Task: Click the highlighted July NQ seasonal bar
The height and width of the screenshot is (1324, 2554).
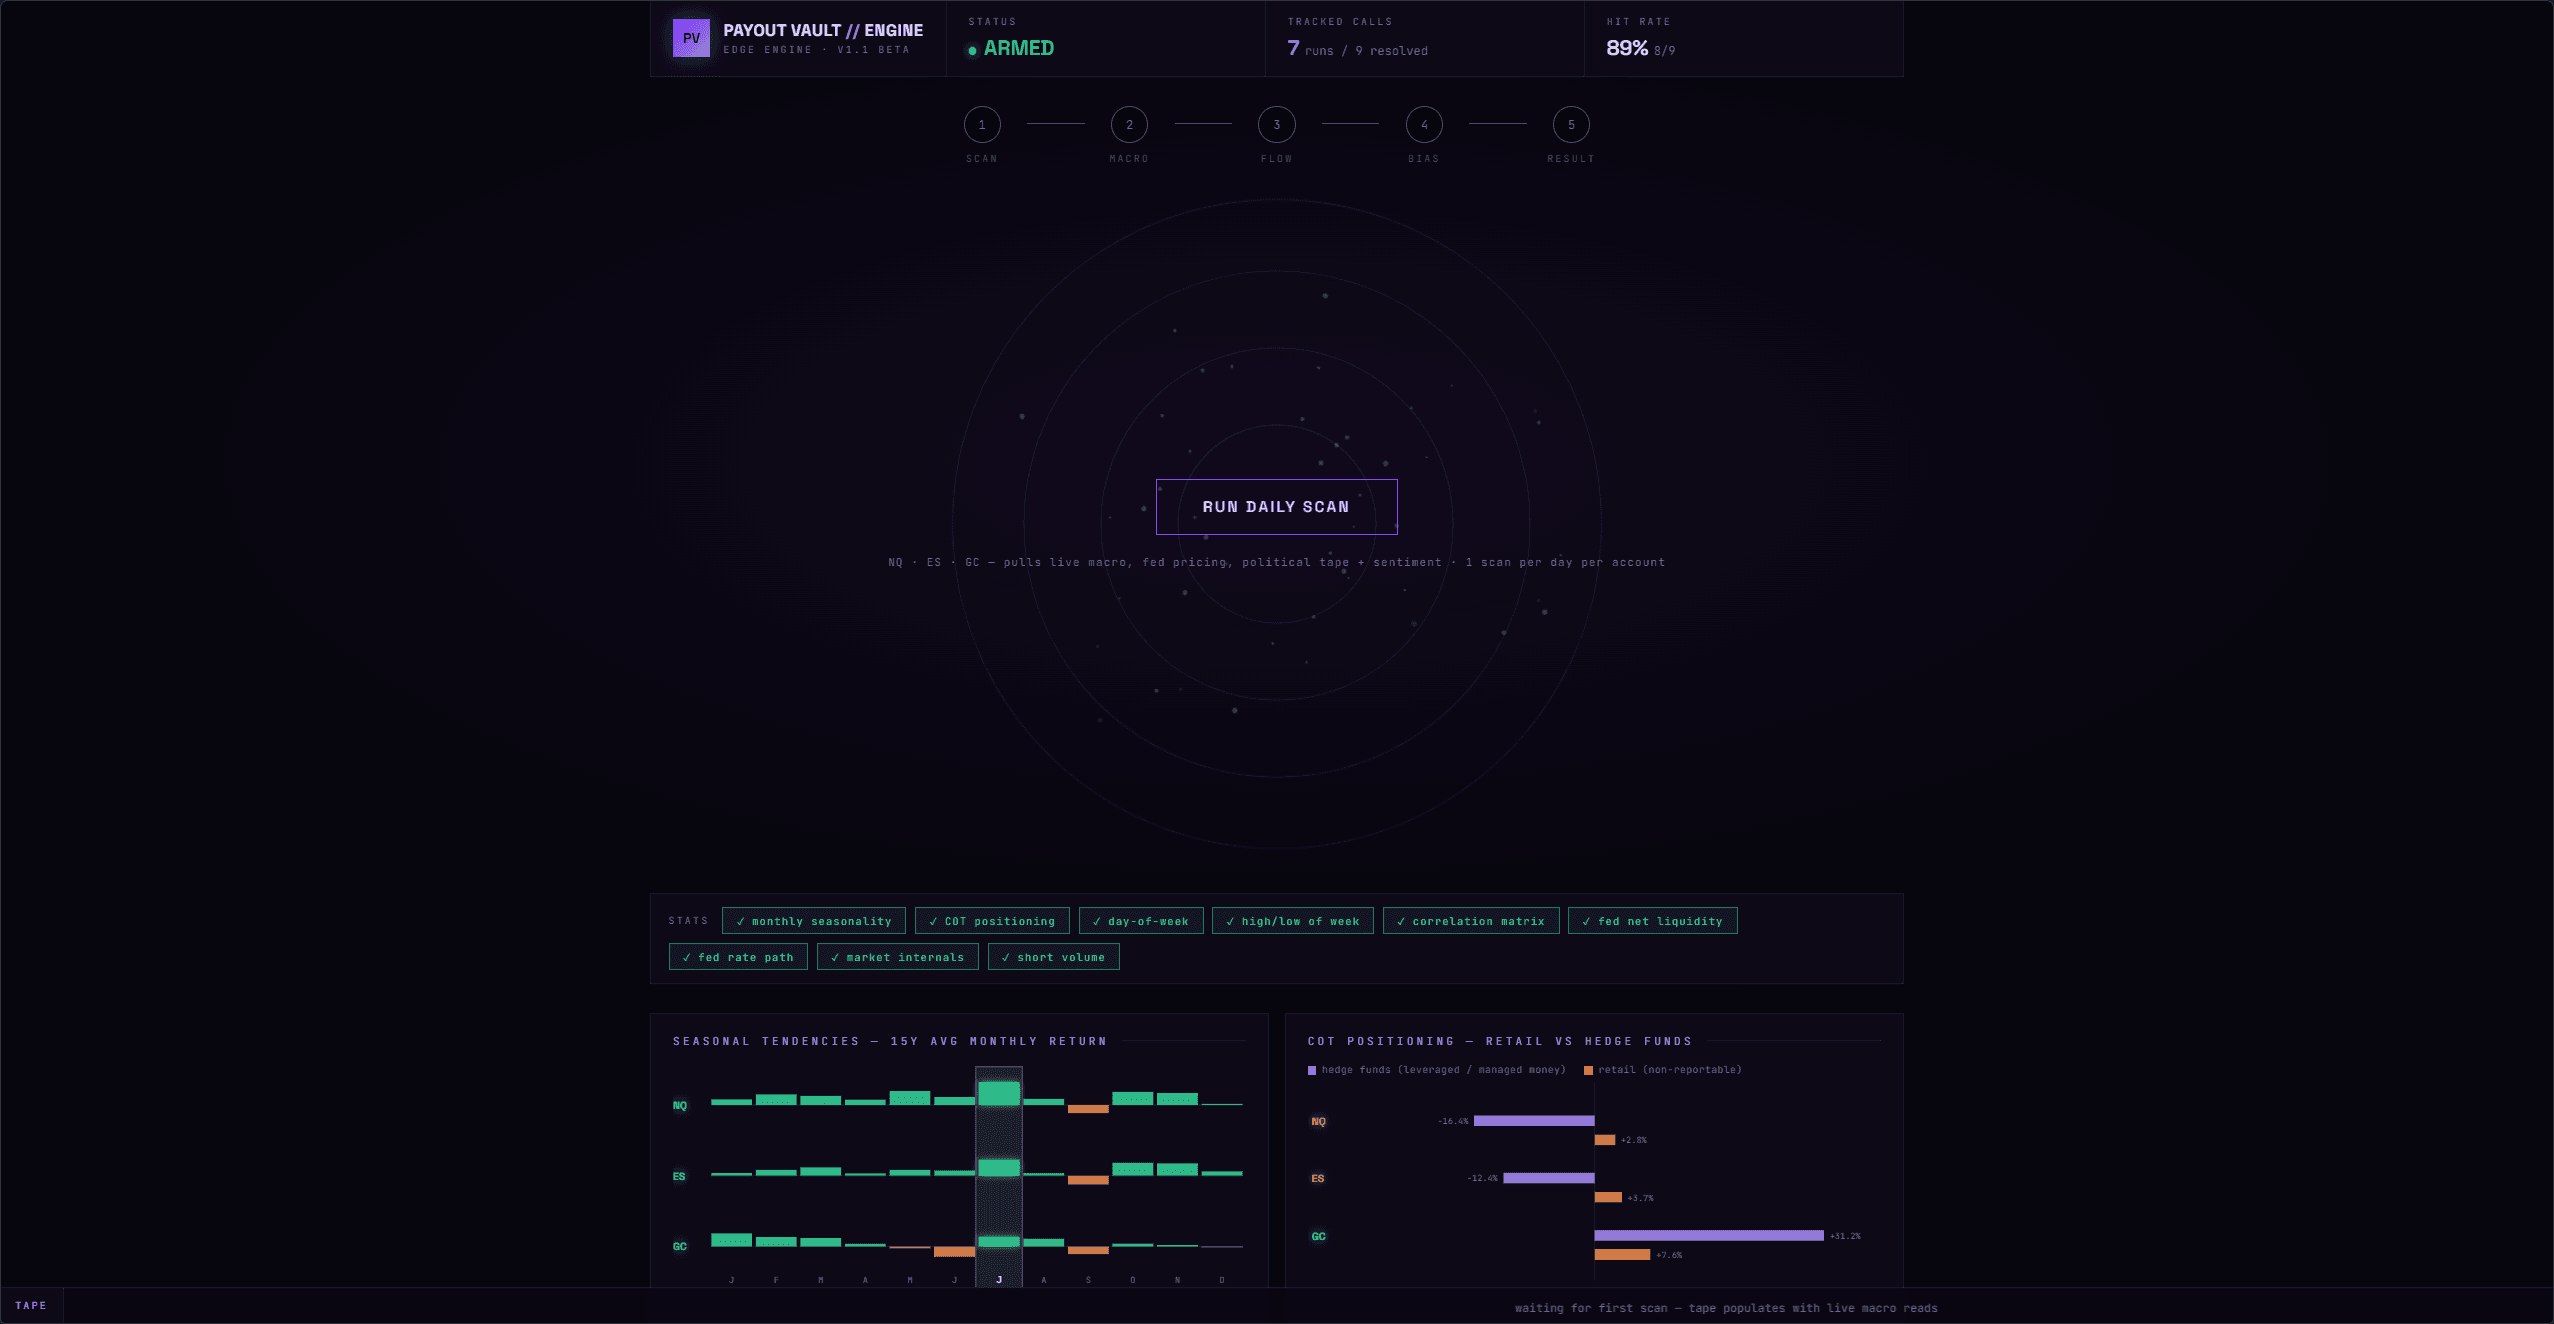Action: (999, 1094)
